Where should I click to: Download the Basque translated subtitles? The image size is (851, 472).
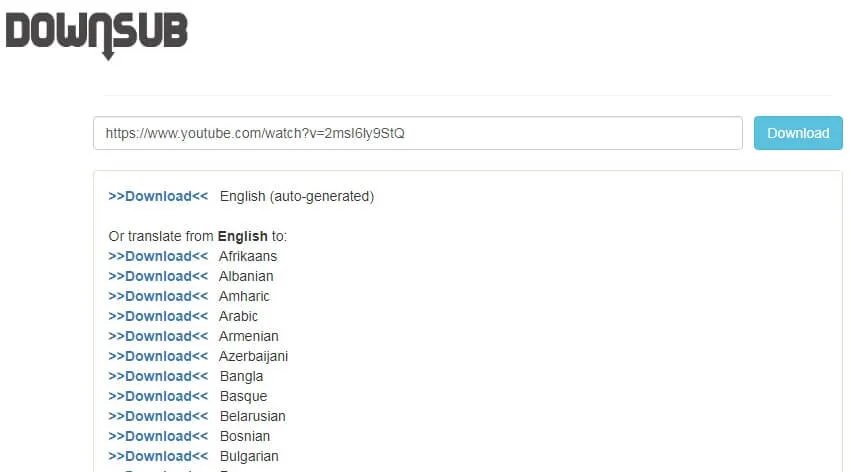[158, 396]
